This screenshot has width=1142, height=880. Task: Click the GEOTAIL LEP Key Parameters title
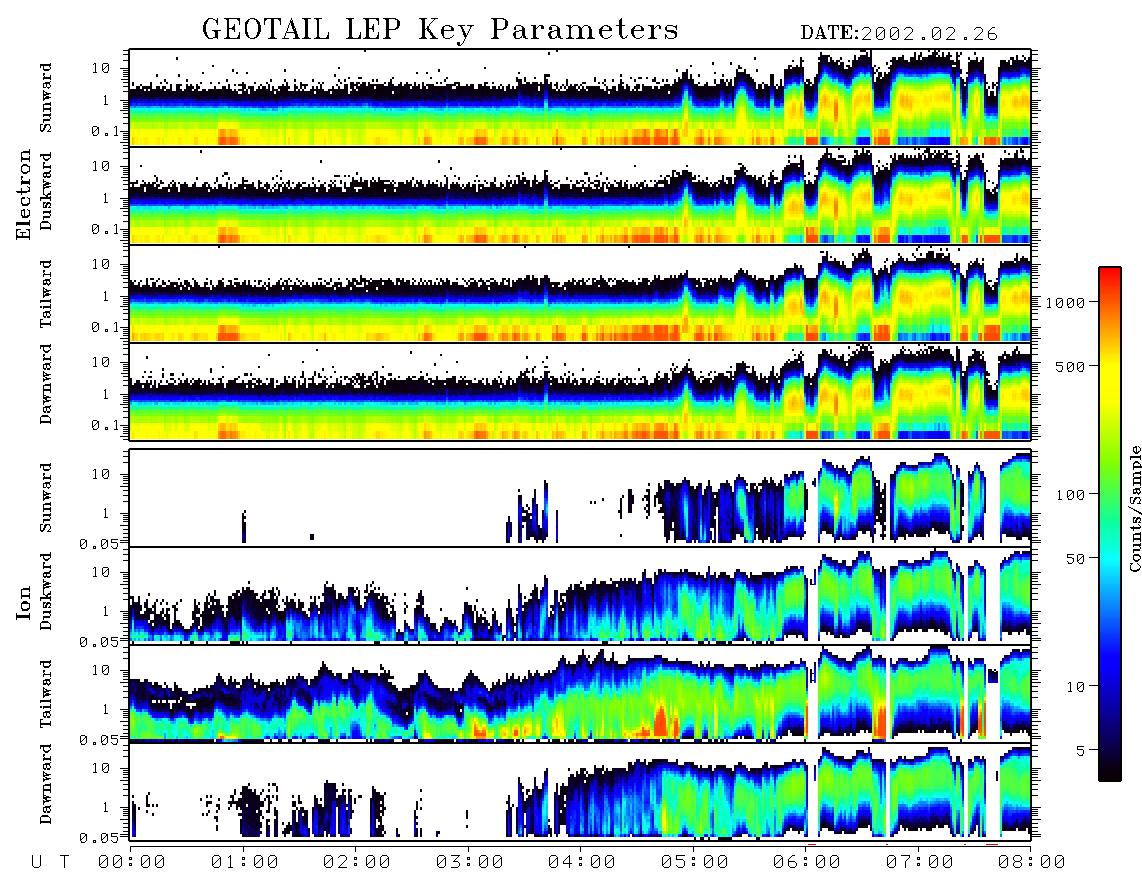[440, 31]
